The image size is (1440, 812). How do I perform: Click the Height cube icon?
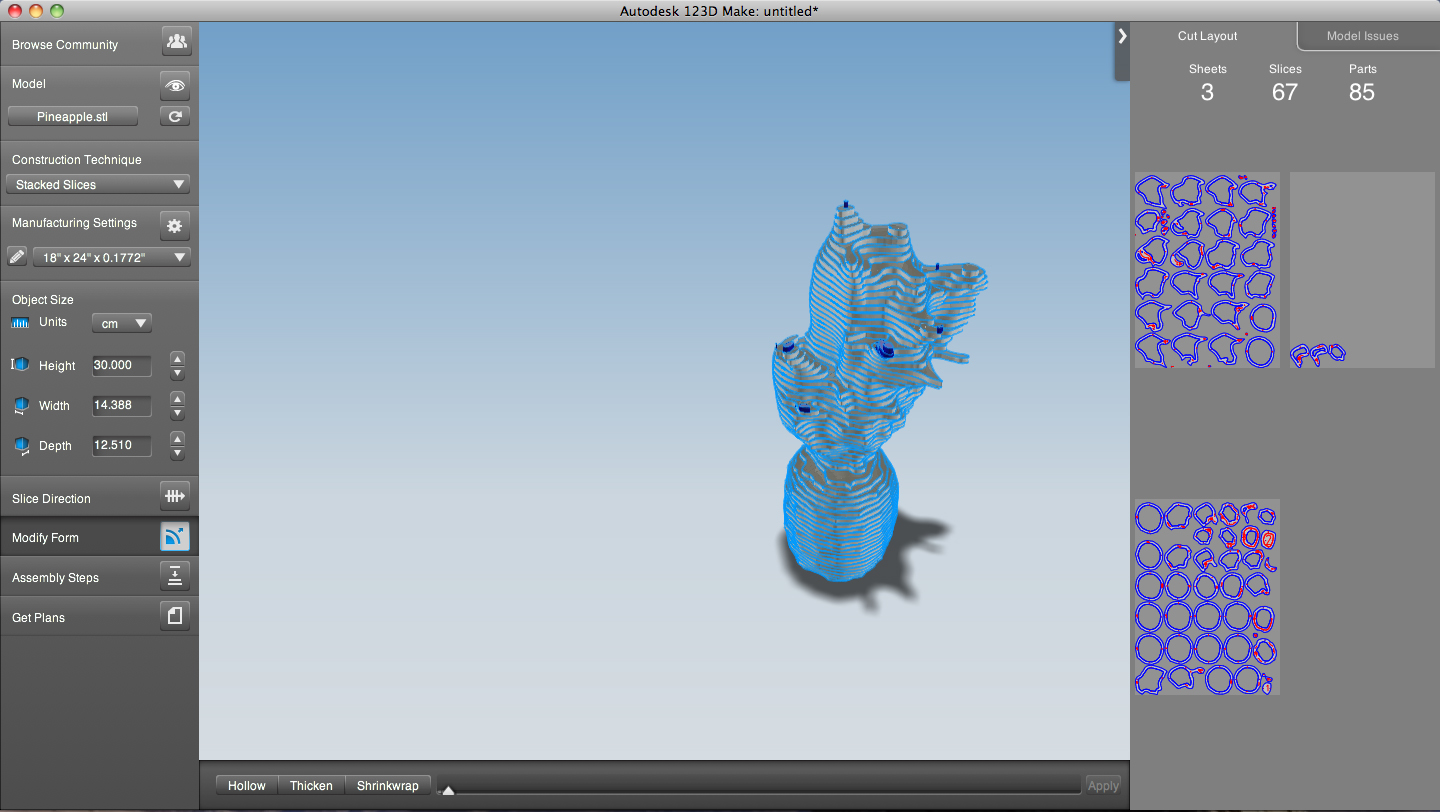coord(19,365)
